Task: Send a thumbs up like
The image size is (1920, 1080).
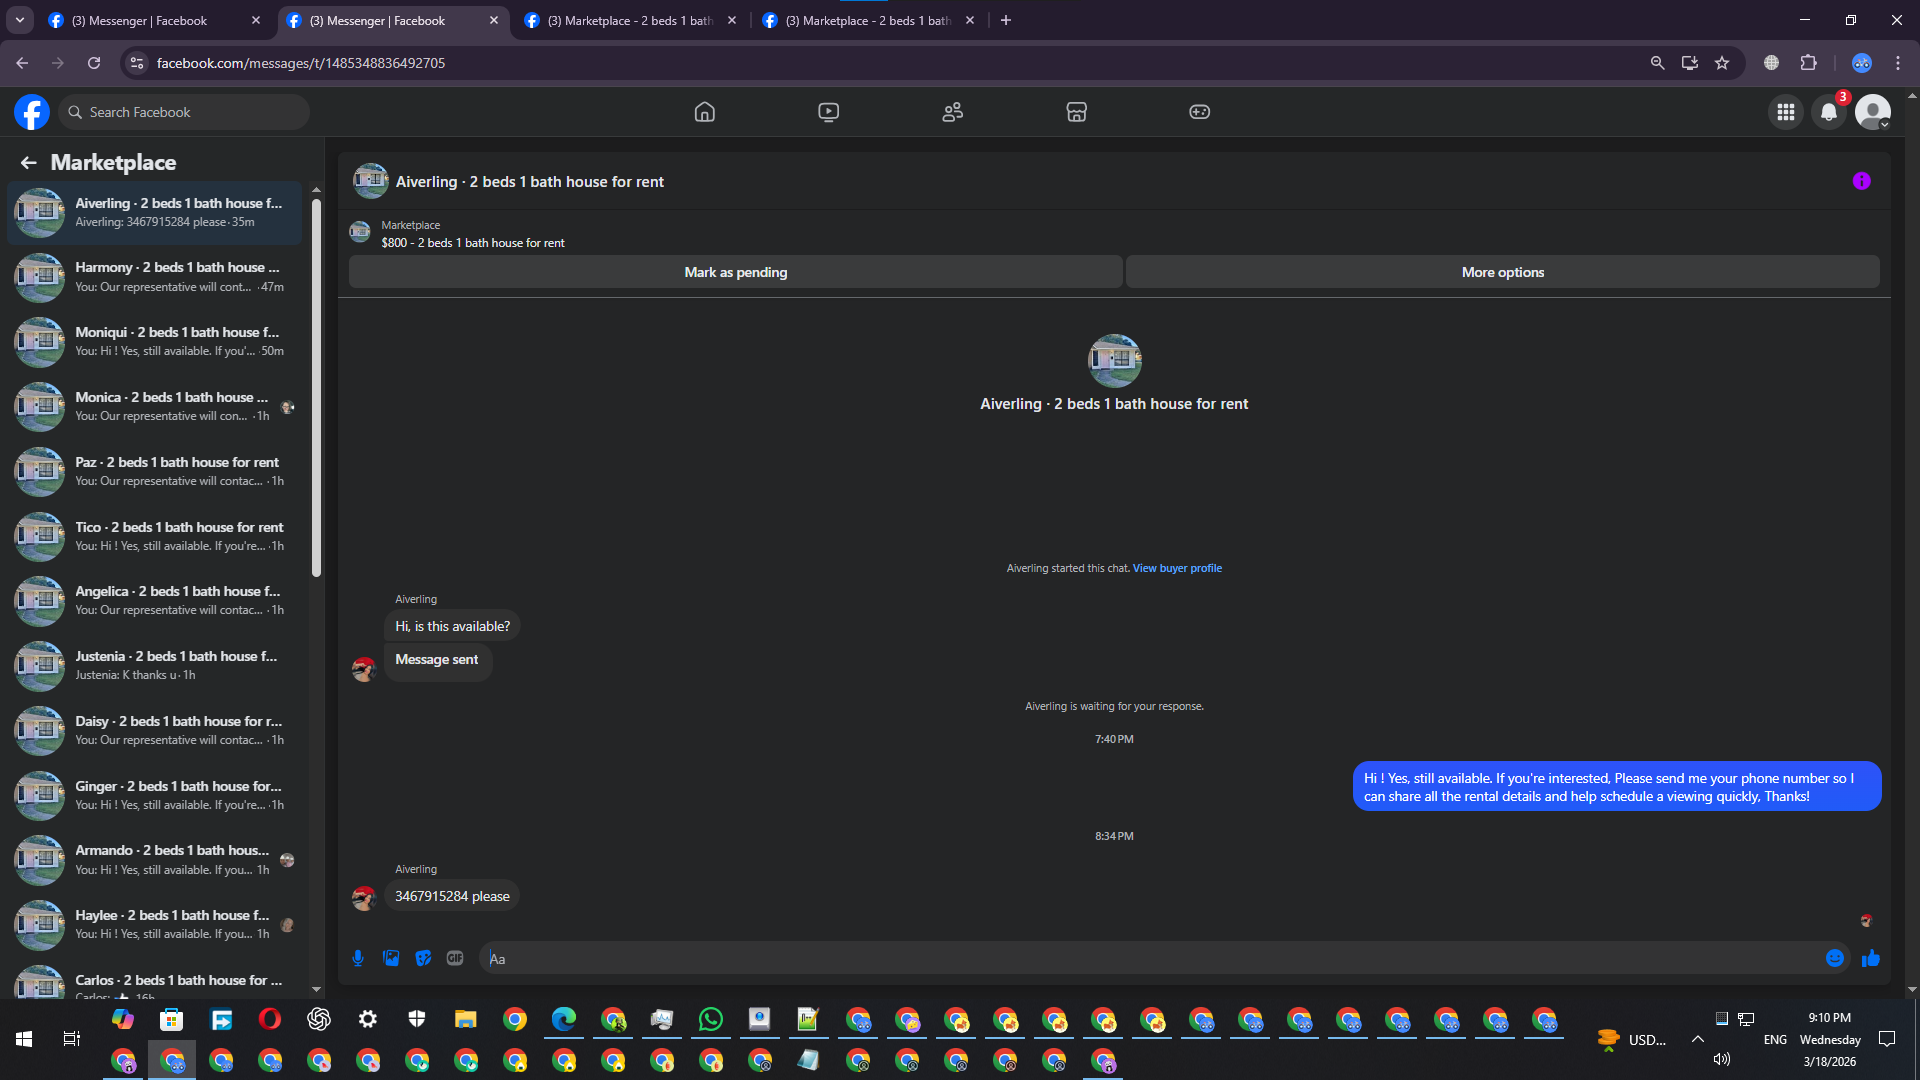Action: (1871, 958)
